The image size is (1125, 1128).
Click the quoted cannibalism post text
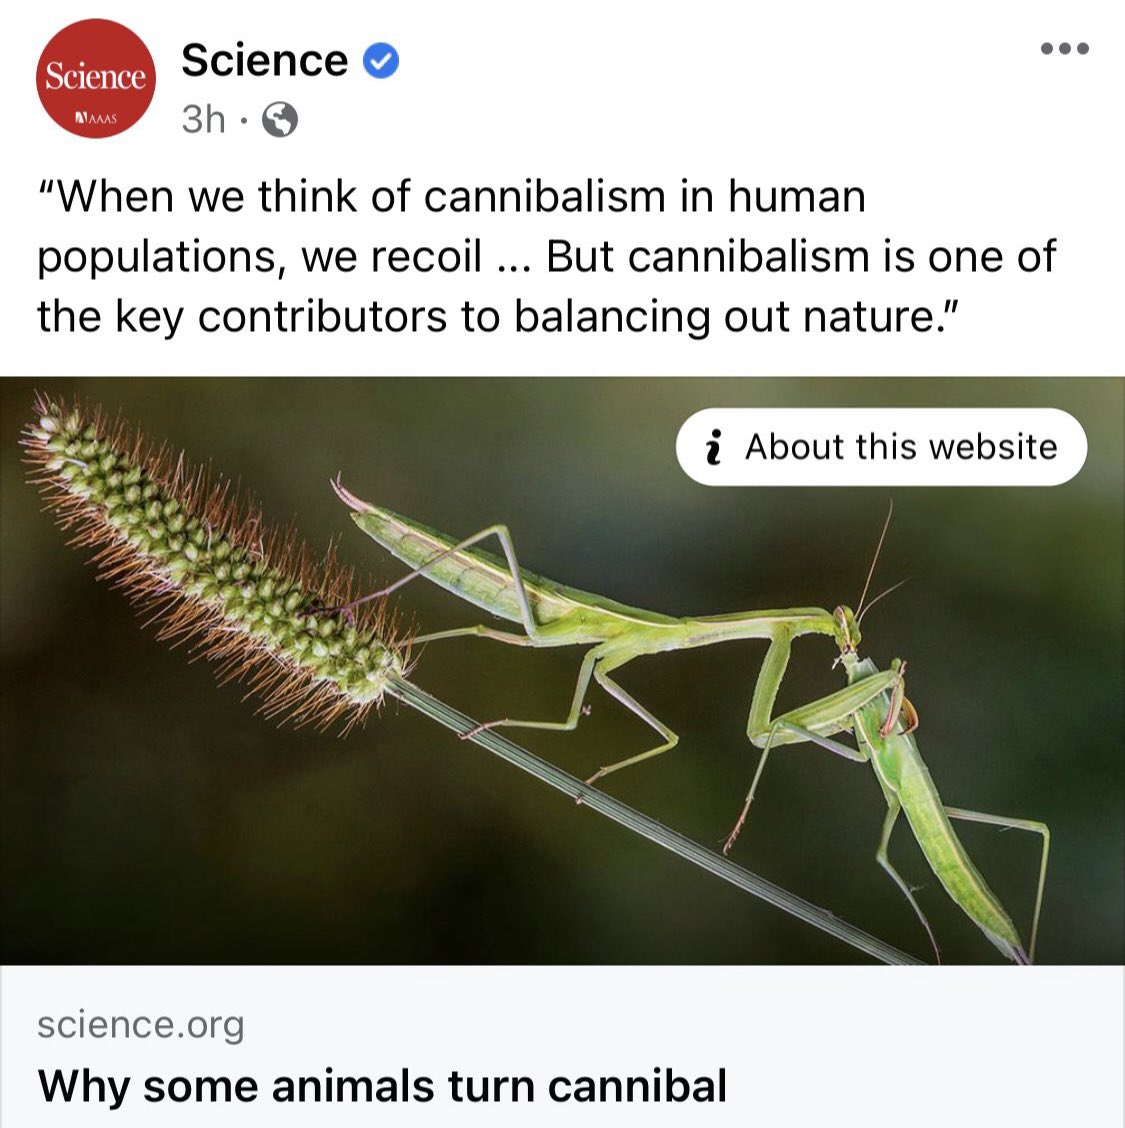coord(547,256)
